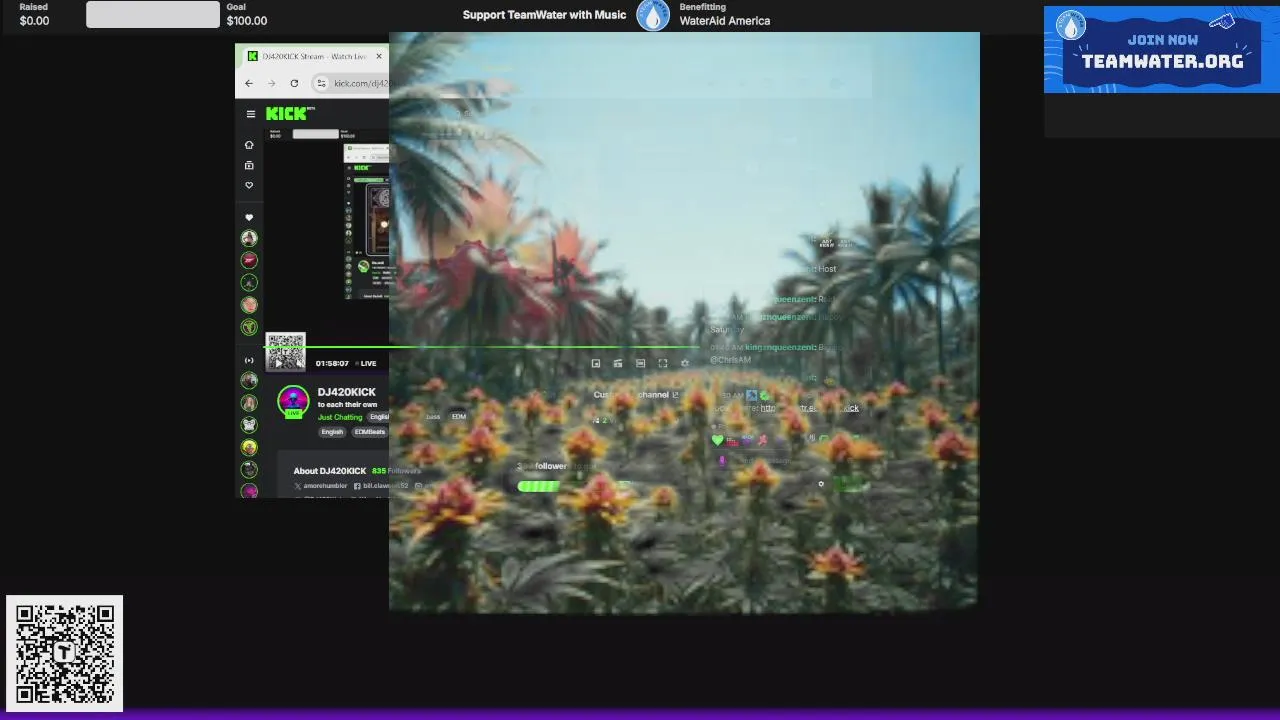The image size is (1280, 720).
Task: Click the Customize channel link
Action: (x=636, y=394)
